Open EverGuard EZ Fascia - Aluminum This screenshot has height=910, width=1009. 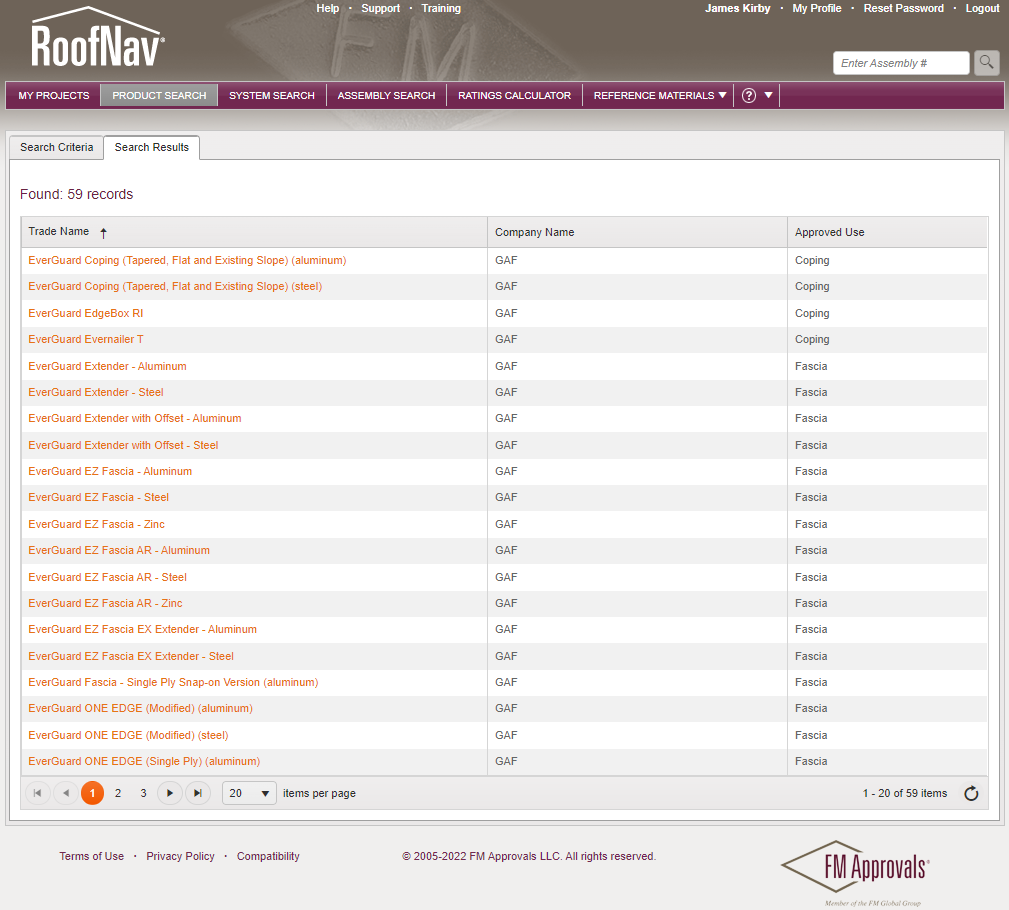[x=110, y=471]
